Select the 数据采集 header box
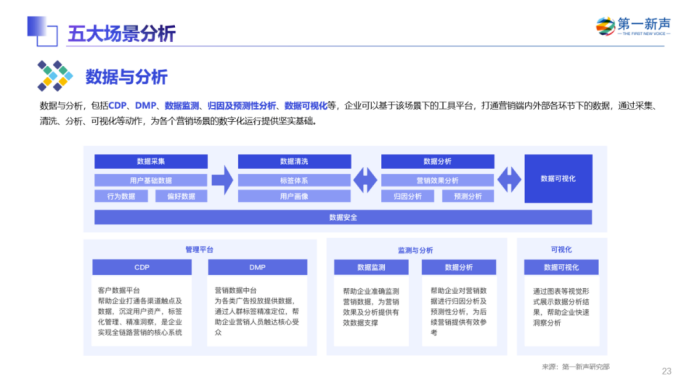 (x=151, y=161)
